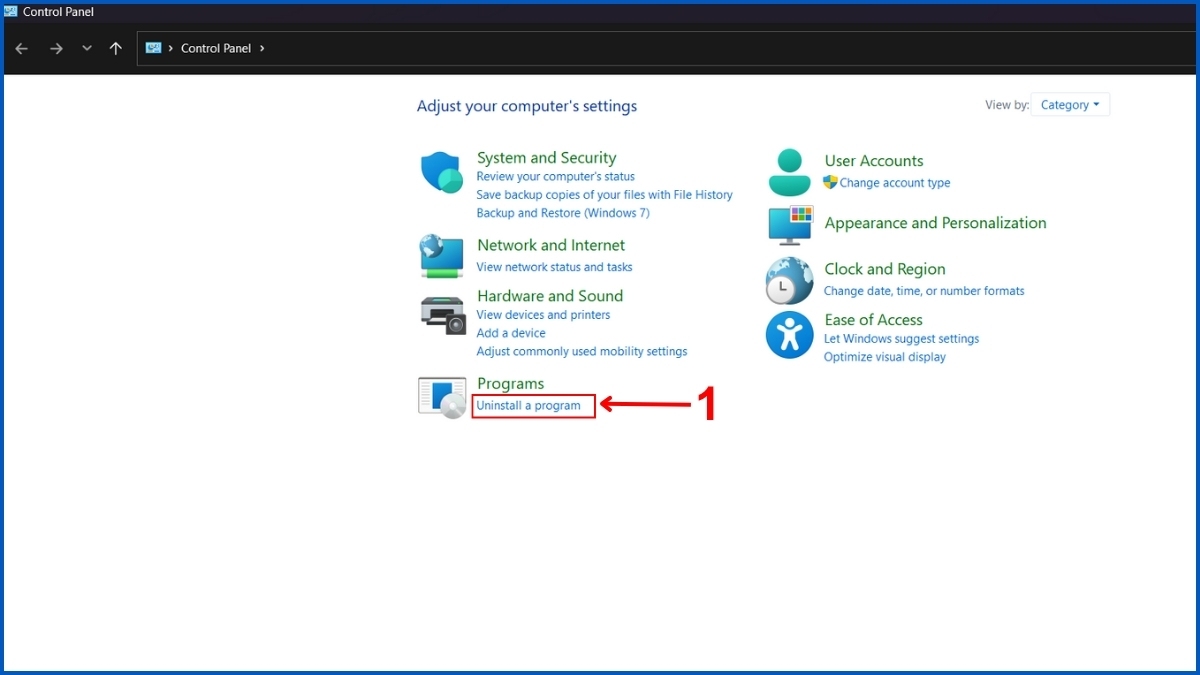Open Save backup copies with File History
This screenshot has width=1200, height=675.
[604, 195]
